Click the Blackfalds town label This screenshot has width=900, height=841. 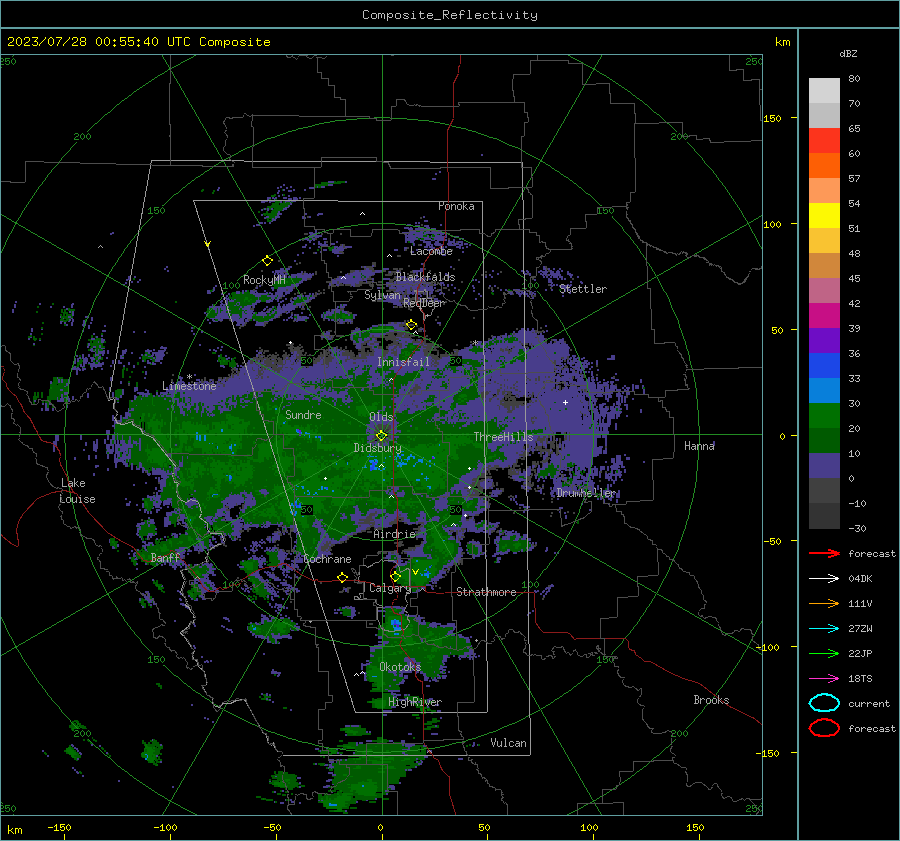425,277
